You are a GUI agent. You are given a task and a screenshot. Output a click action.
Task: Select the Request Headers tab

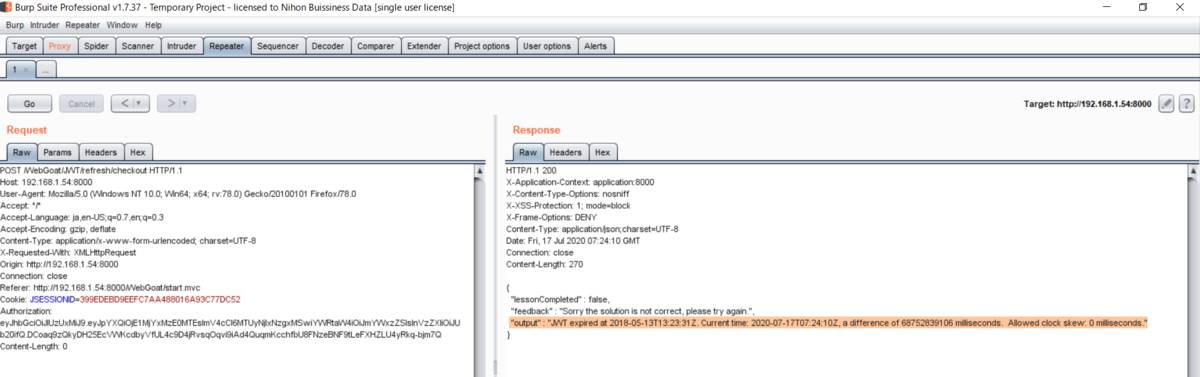pyautogui.click(x=100, y=152)
